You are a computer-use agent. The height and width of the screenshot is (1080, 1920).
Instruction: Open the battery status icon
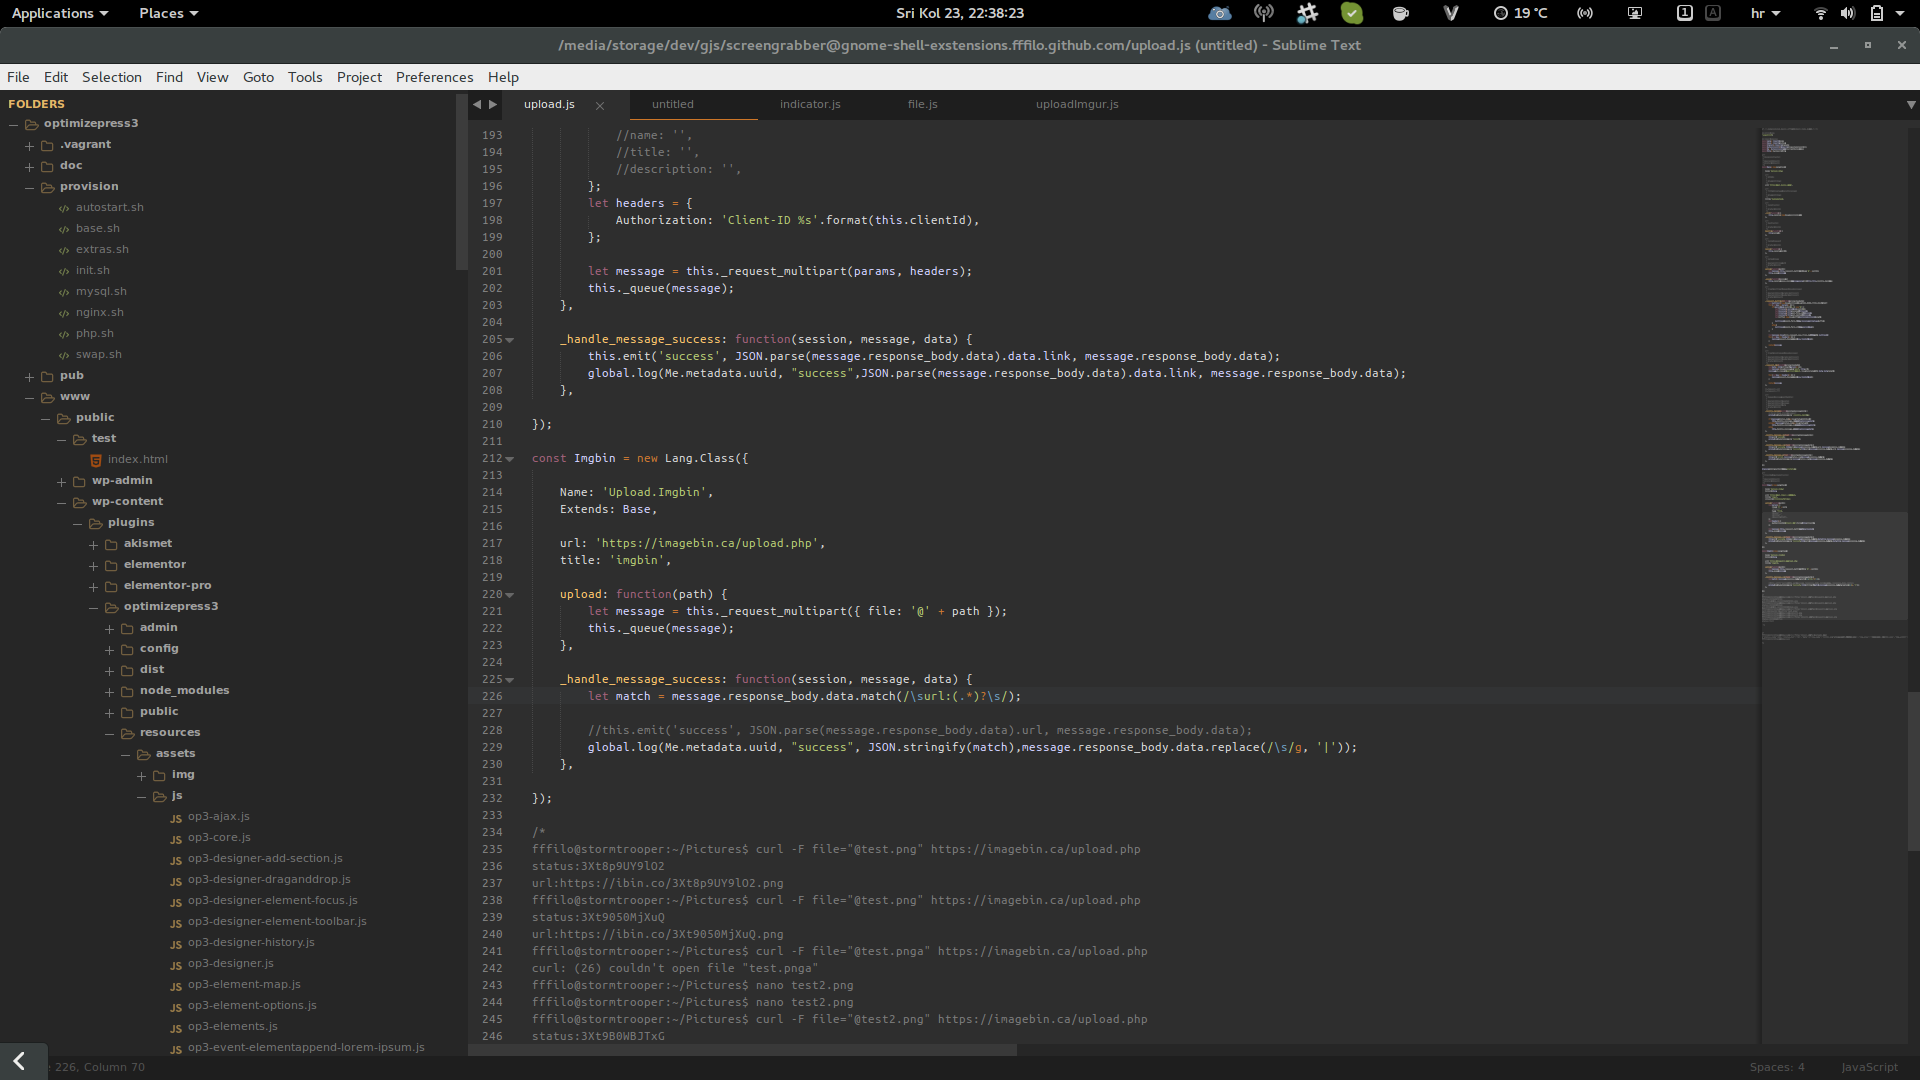point(1877,13)
